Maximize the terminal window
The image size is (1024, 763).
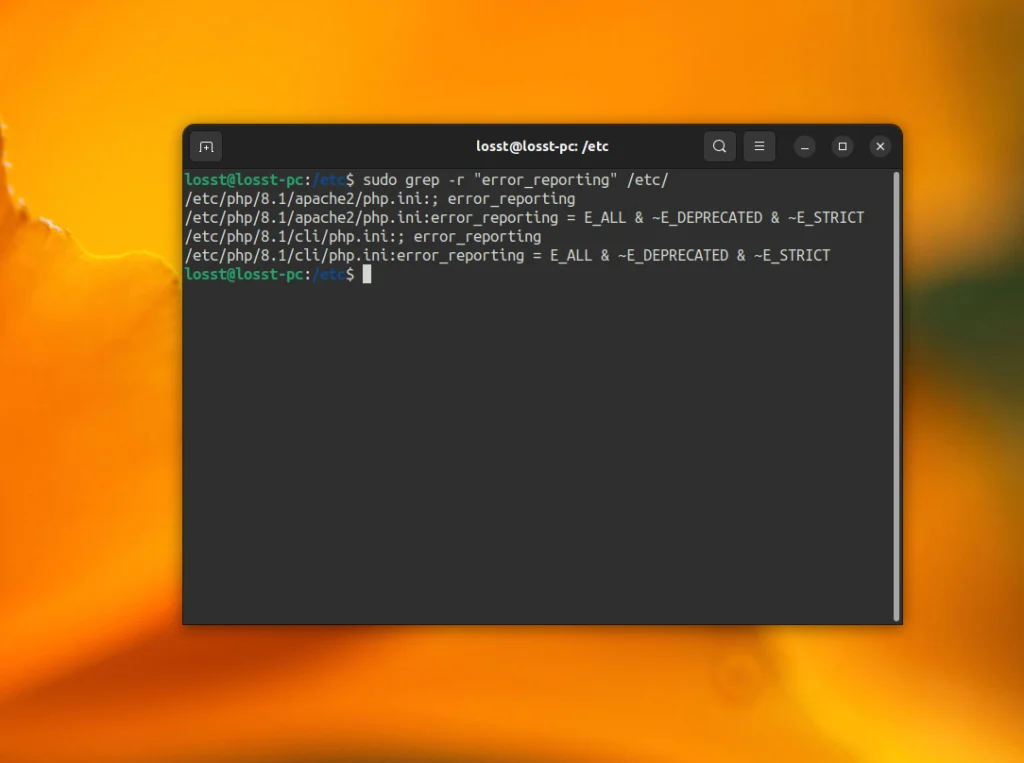click(842, 146)
